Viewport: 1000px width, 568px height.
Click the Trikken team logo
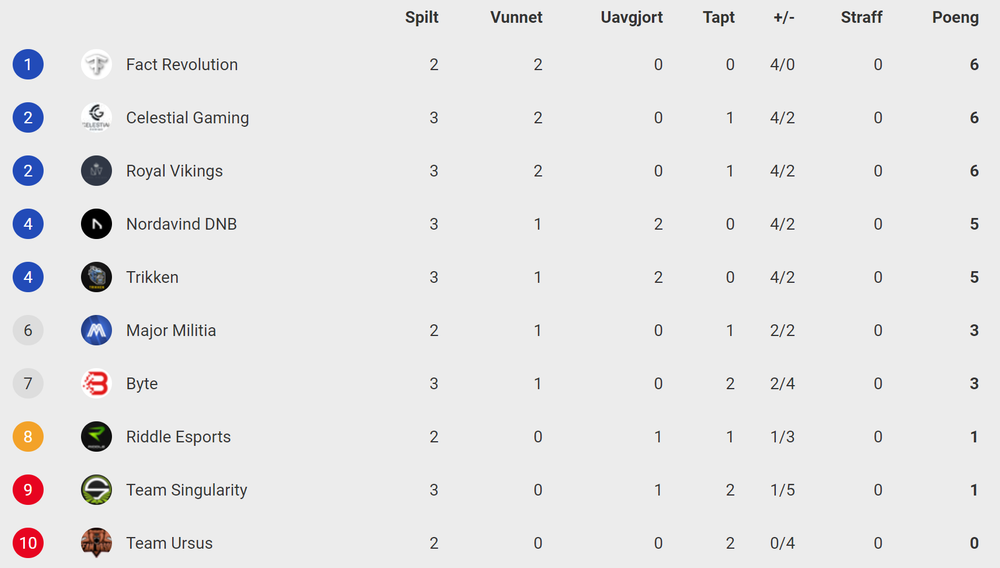(96, 277)
